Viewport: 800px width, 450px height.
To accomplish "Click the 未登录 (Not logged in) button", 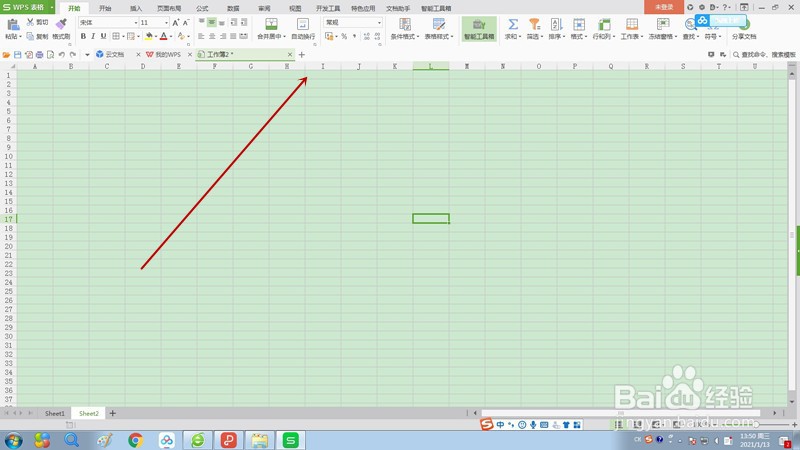I will (x=664, y=7).
